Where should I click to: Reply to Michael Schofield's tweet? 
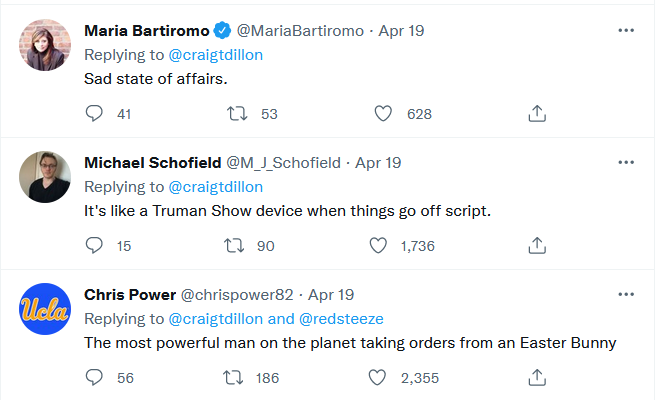[95, 245]
